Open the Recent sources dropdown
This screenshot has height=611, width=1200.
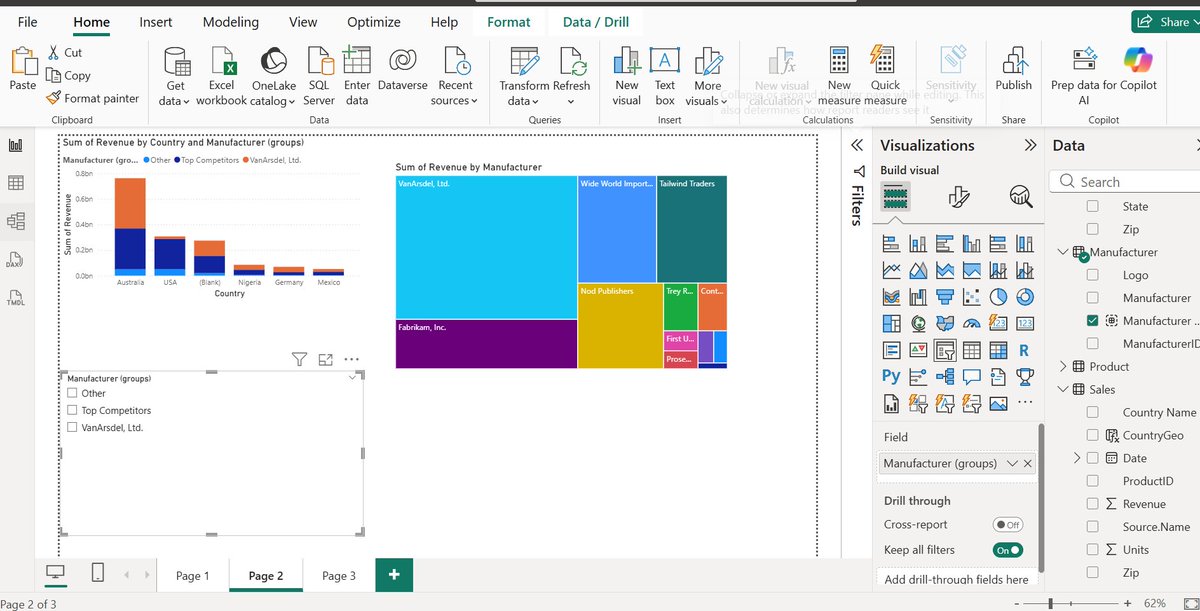tap(455, 93)
